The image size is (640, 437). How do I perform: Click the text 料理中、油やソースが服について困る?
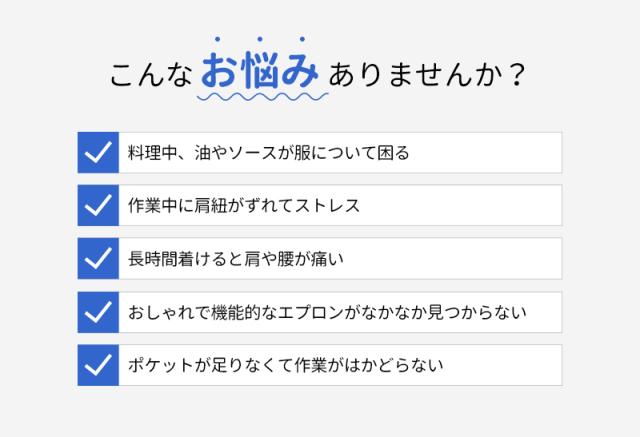pos(269,154)
